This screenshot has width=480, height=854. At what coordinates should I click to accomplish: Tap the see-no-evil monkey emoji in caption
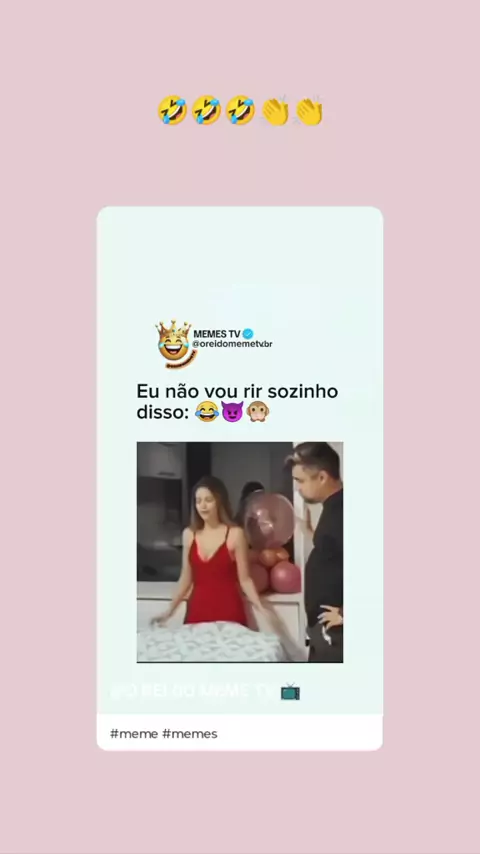tap(258, 411)
